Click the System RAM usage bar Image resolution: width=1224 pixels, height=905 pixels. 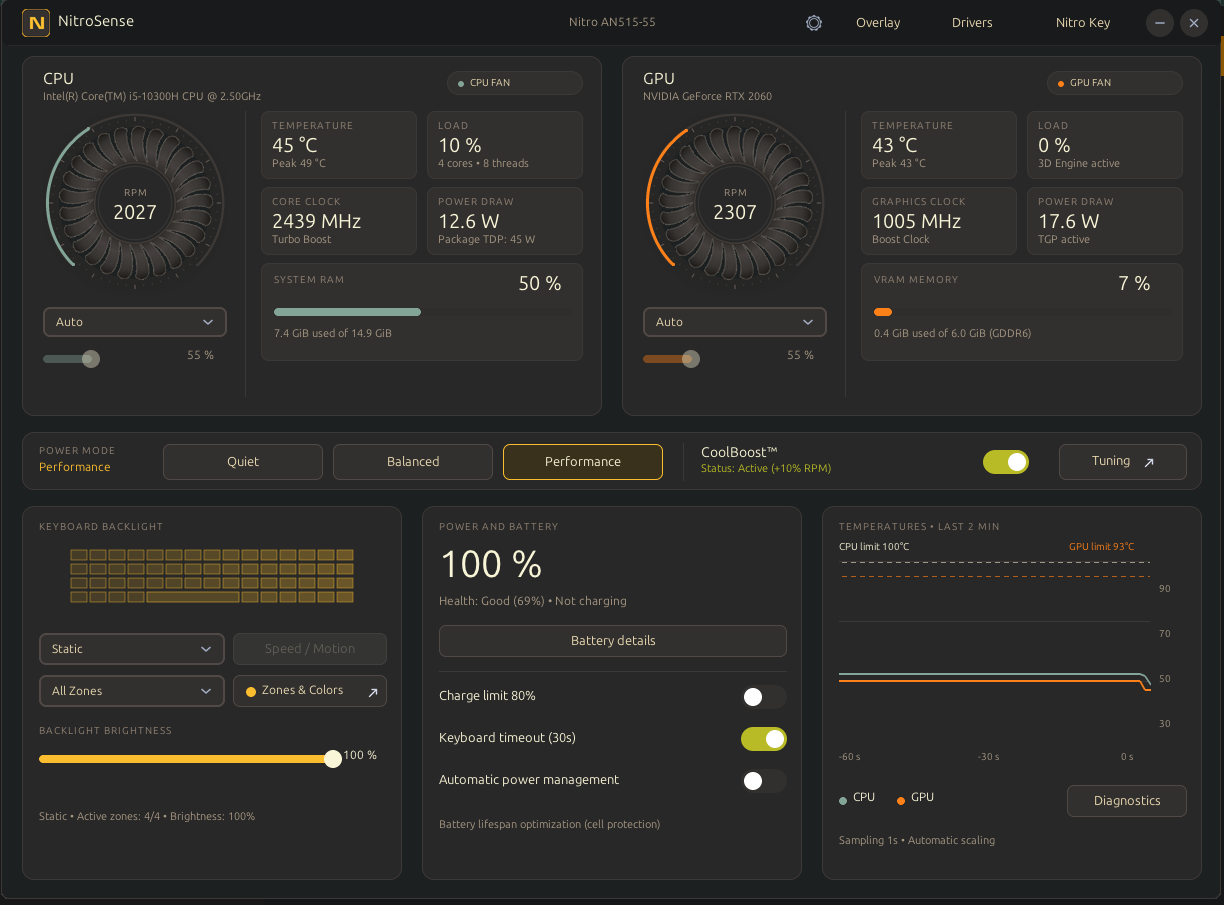pyautogui.click(x=423, y=312)
